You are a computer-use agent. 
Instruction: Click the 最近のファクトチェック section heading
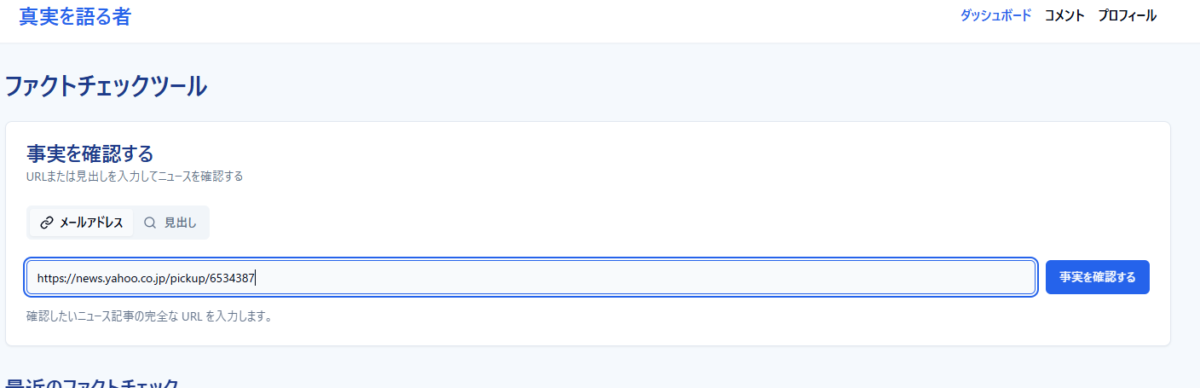point(92,383)
